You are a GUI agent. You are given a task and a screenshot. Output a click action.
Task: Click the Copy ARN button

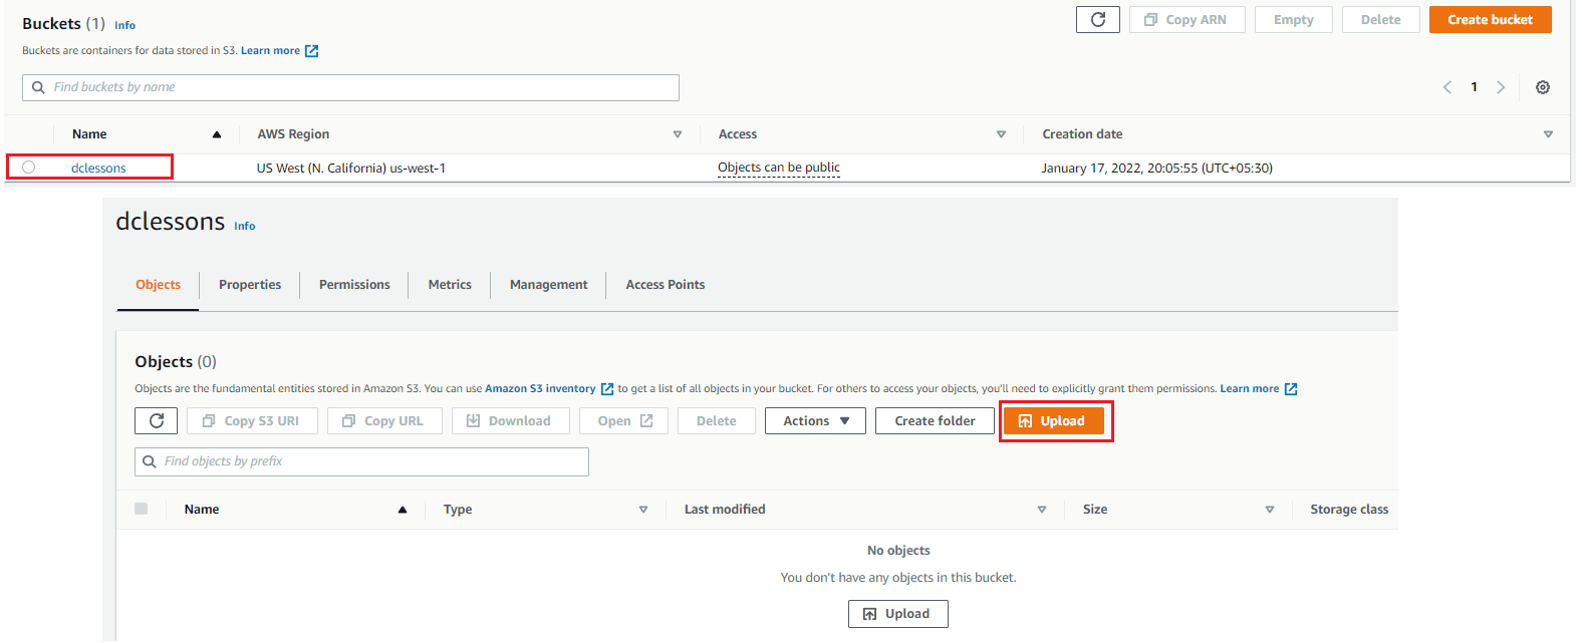(1187, 20)
